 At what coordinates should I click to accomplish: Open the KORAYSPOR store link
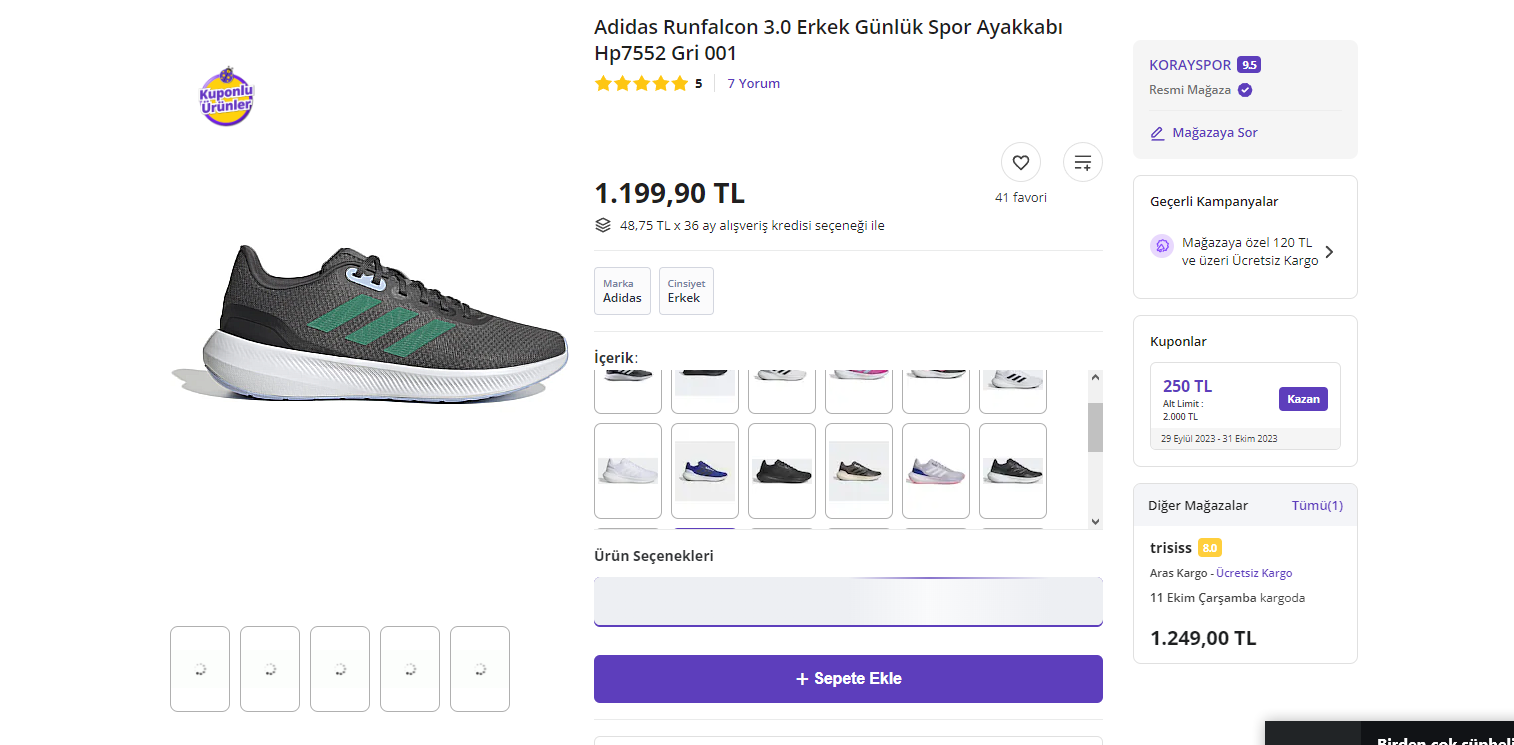tap(1190, 65)
